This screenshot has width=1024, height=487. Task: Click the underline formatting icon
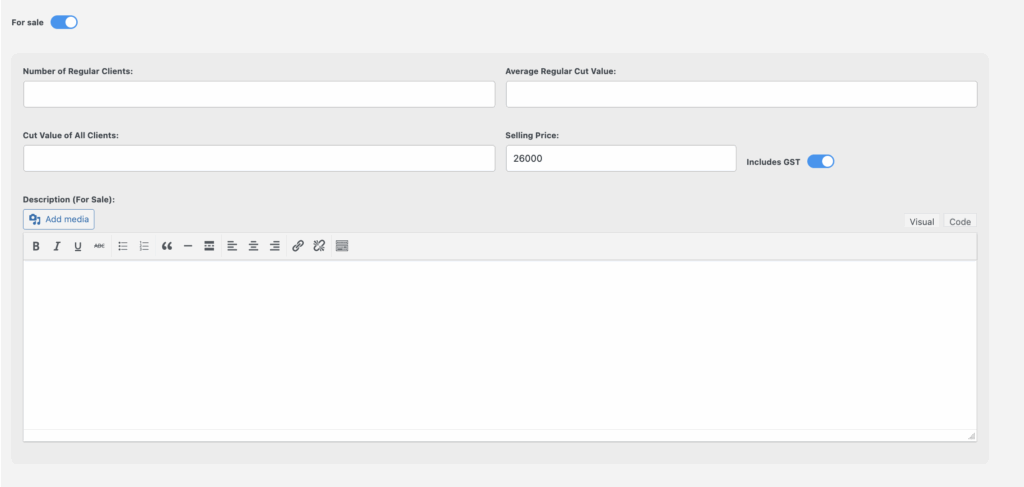pyautogui.click(x=77, y=246)
